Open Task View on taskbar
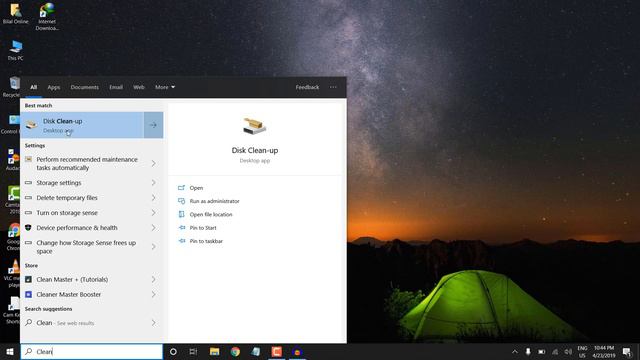Image resolution: width=640 pixels, height=360 pixels. pos(193,351)
